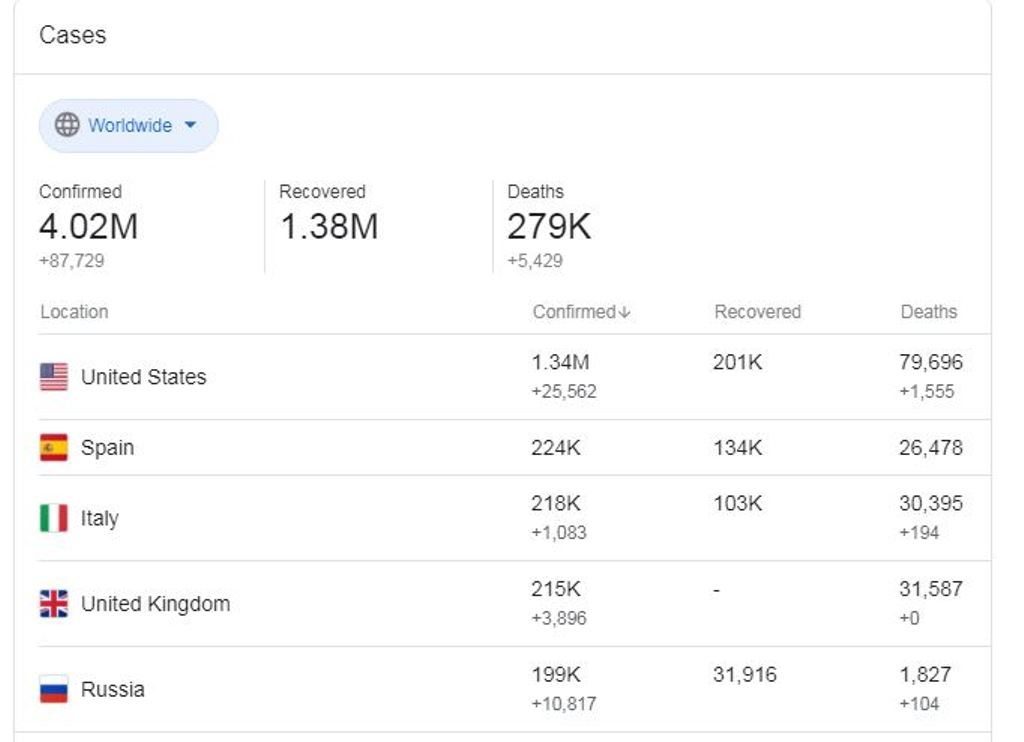Click the sort arrow beside Confirmed column
The width and height of the screenshot is (1024, 742).
pos(624,312)
